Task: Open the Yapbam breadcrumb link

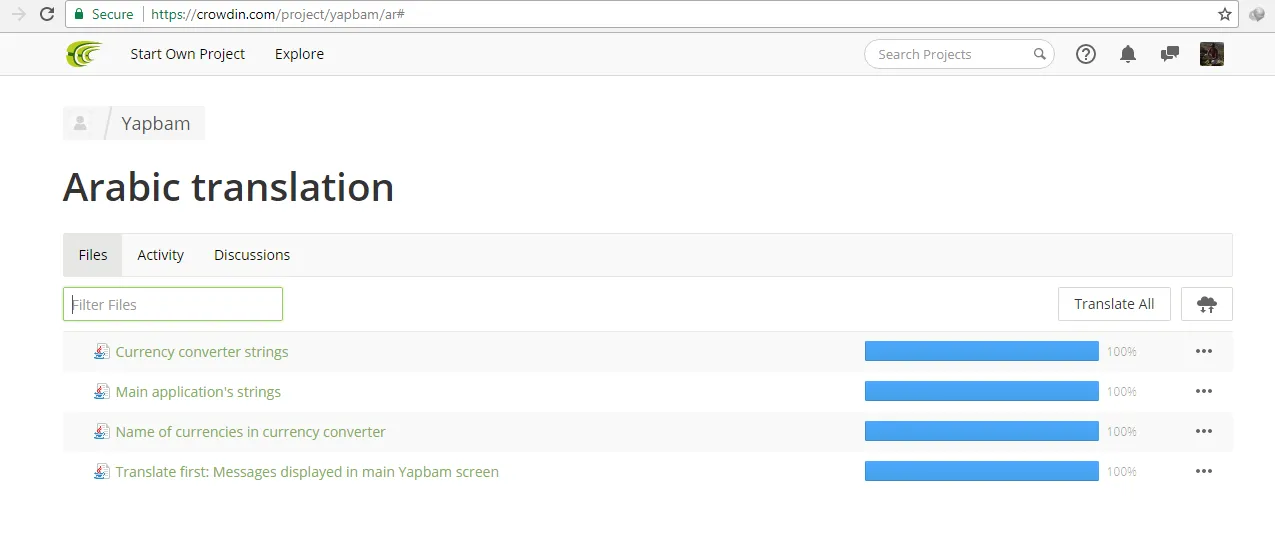Action: [x=156, y=124]
